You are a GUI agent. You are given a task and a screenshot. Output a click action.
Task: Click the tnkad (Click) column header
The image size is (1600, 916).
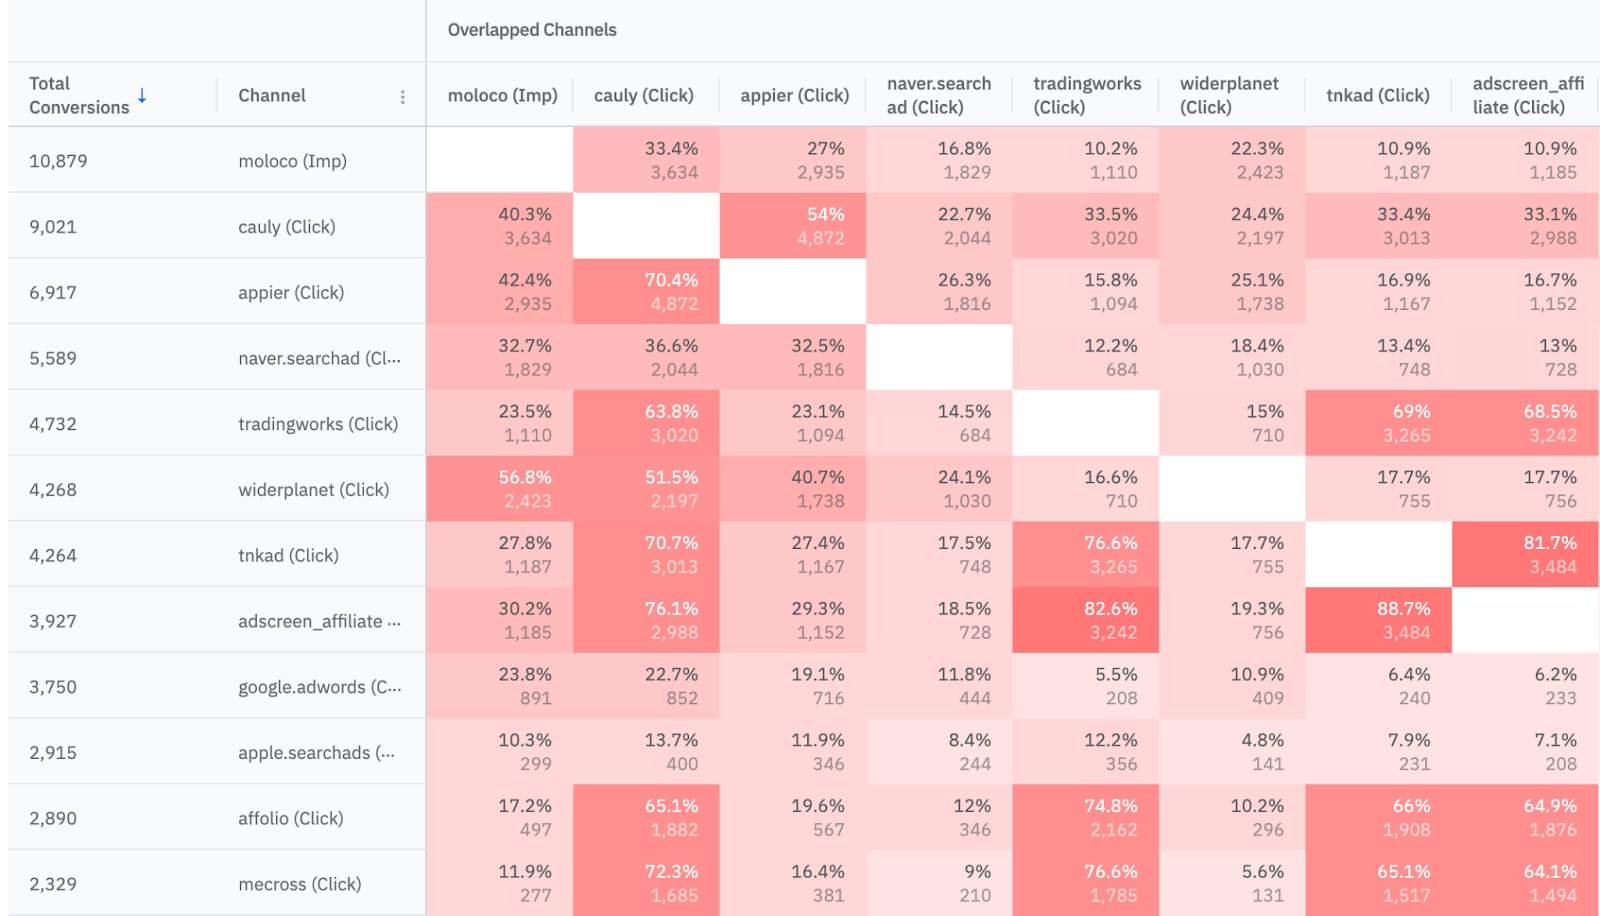(x=1377, y=96)
